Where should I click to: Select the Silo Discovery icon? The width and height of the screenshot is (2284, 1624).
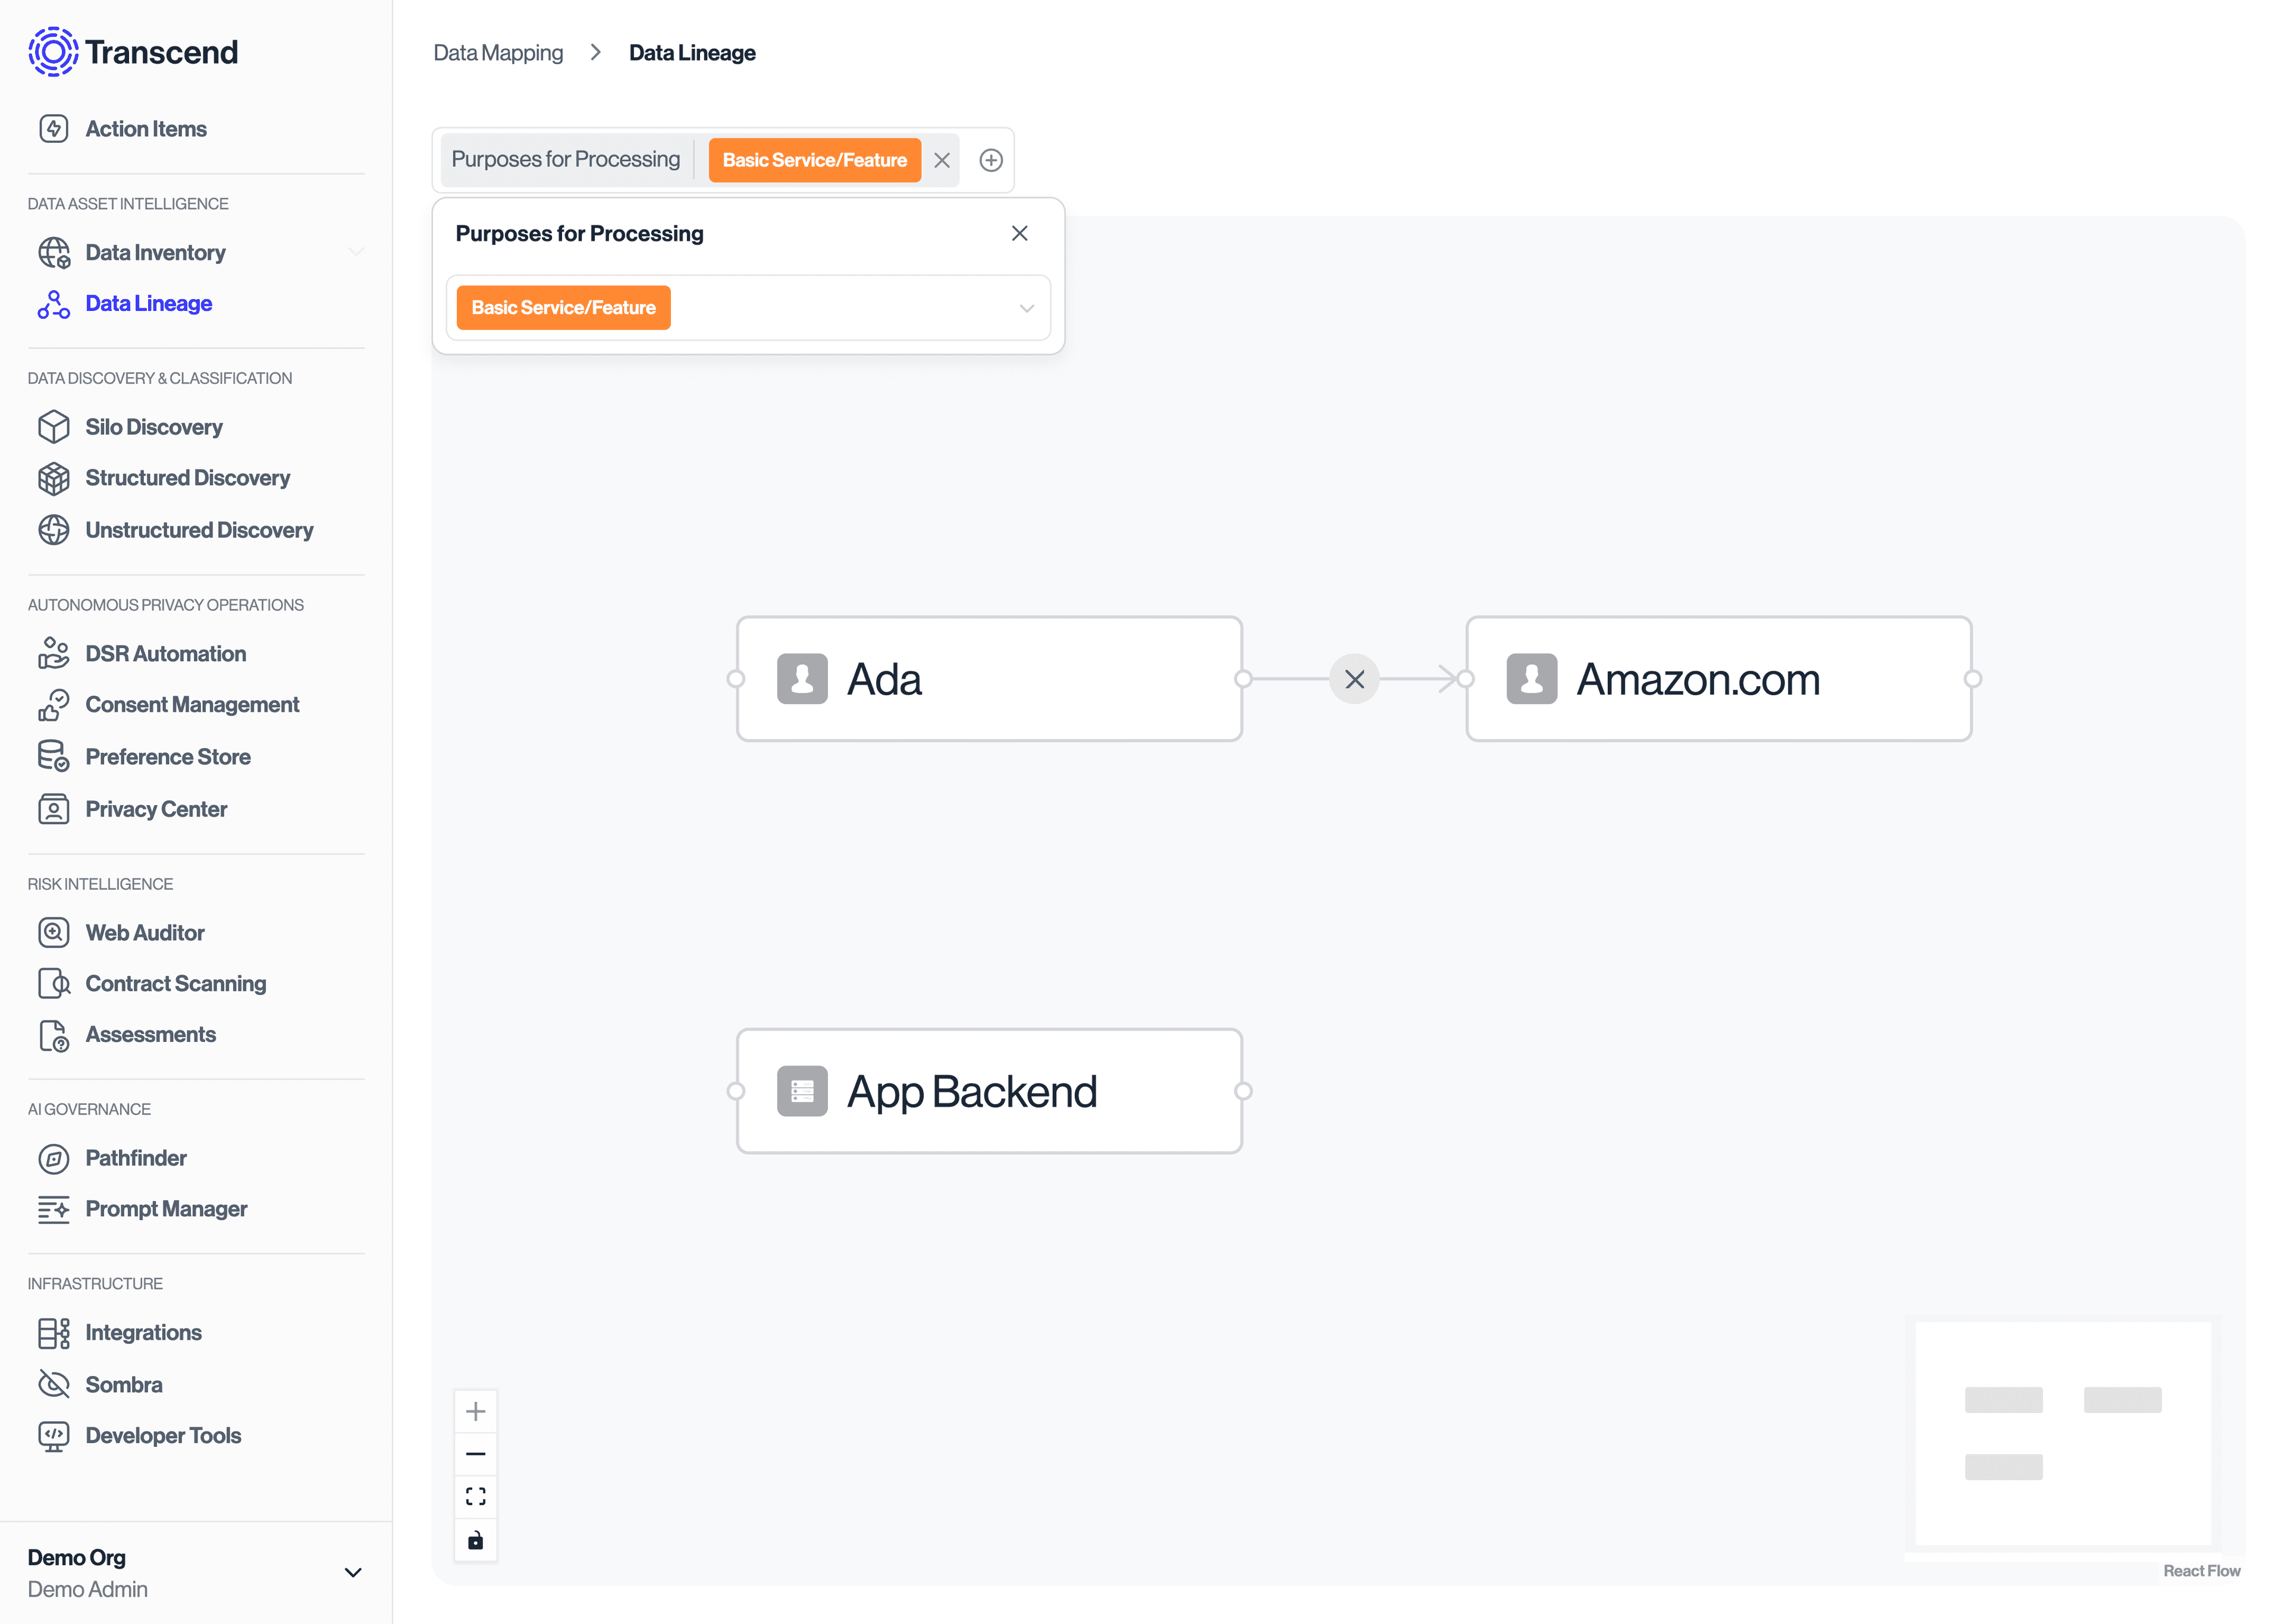click(54, 426)
